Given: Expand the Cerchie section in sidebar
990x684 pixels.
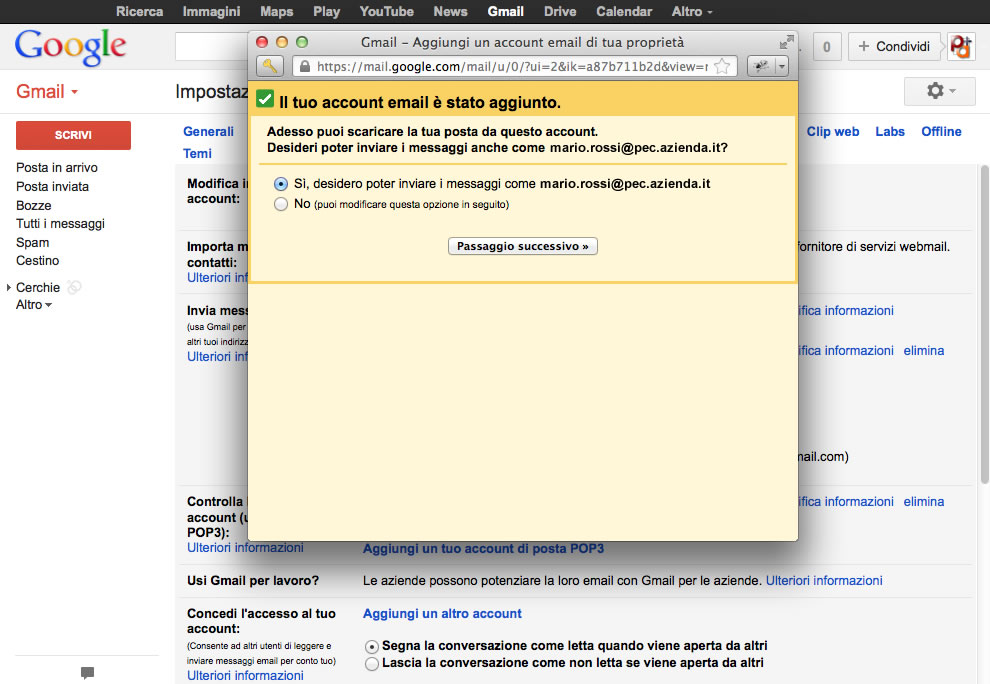Looking at the screenshot, I should point(9,288).
